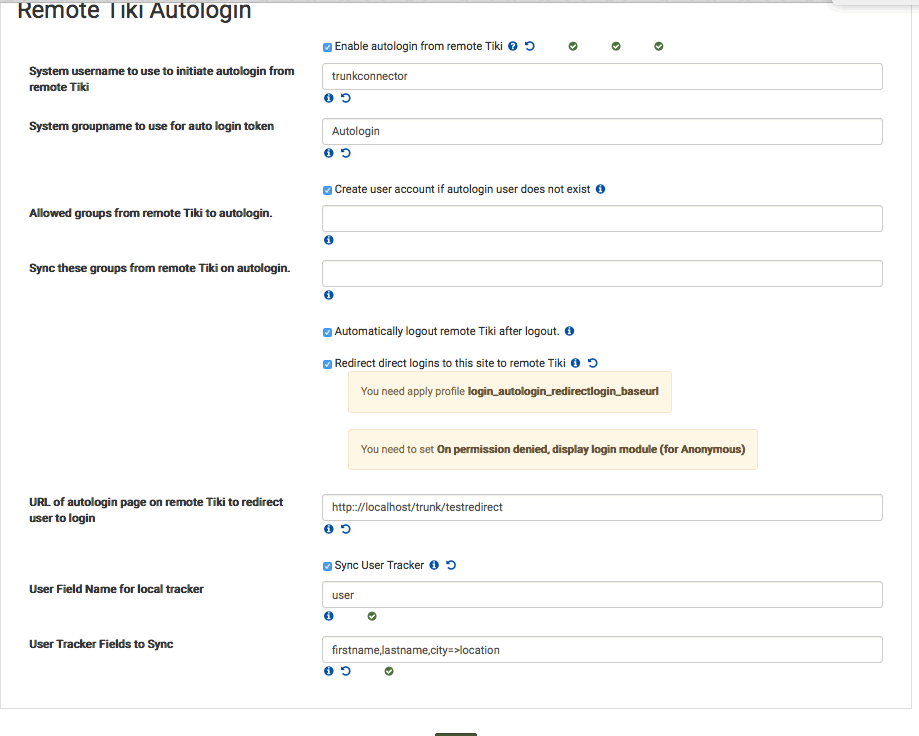Show info for Sync these groups field
The image size is (919, 736).
tap(329, 295)
